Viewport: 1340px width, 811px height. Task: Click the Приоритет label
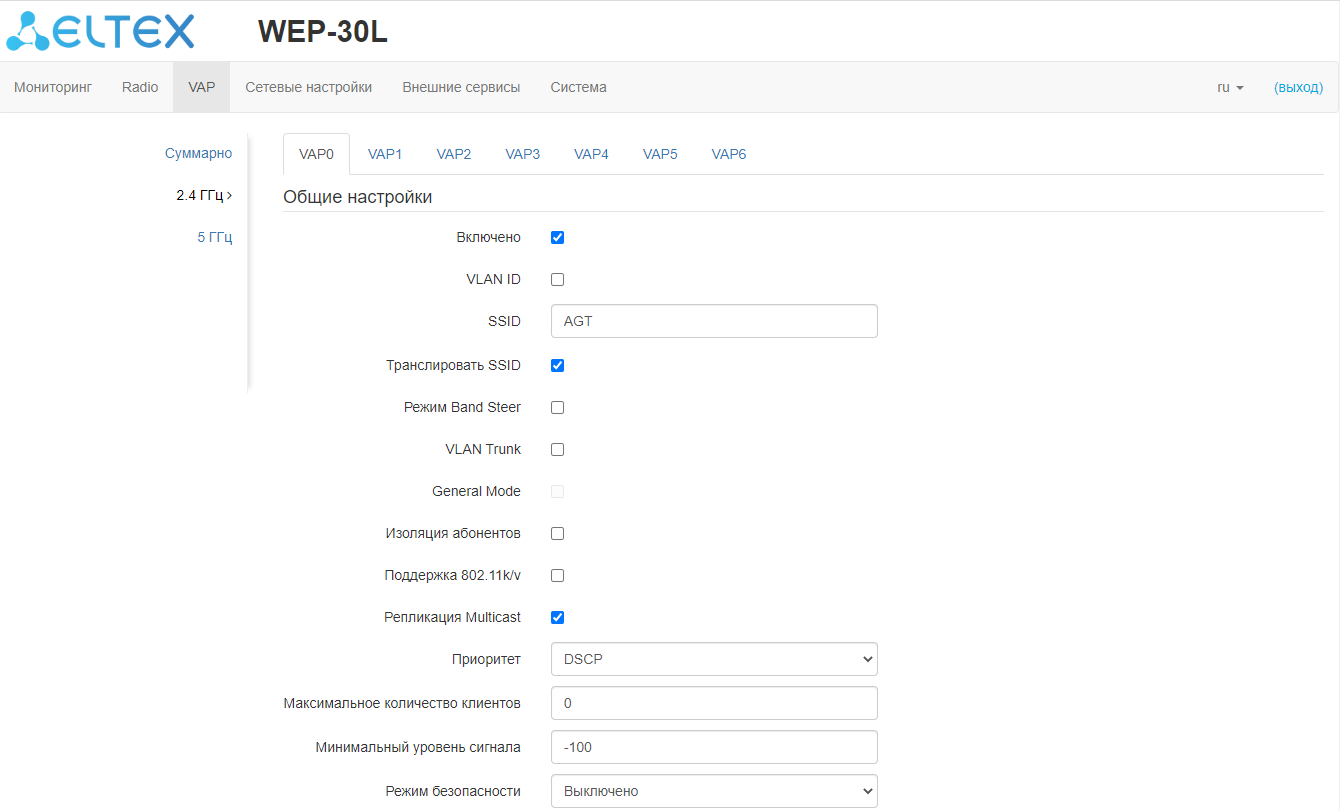pyautogui.click(x=486, y=659)
